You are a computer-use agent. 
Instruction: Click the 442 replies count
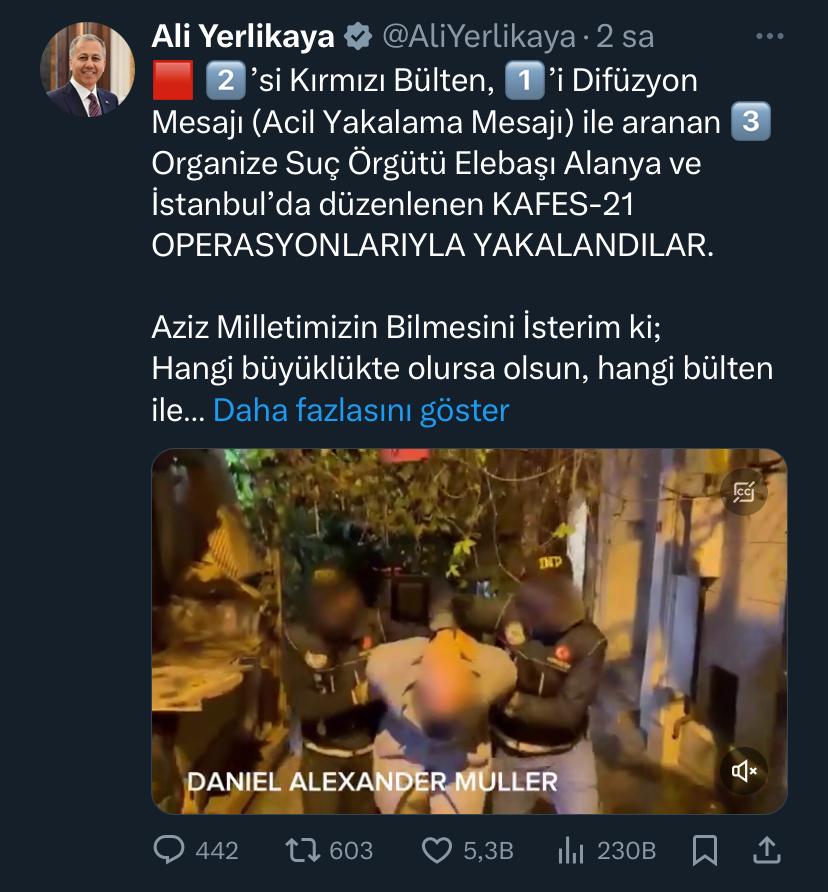(217, 851)
